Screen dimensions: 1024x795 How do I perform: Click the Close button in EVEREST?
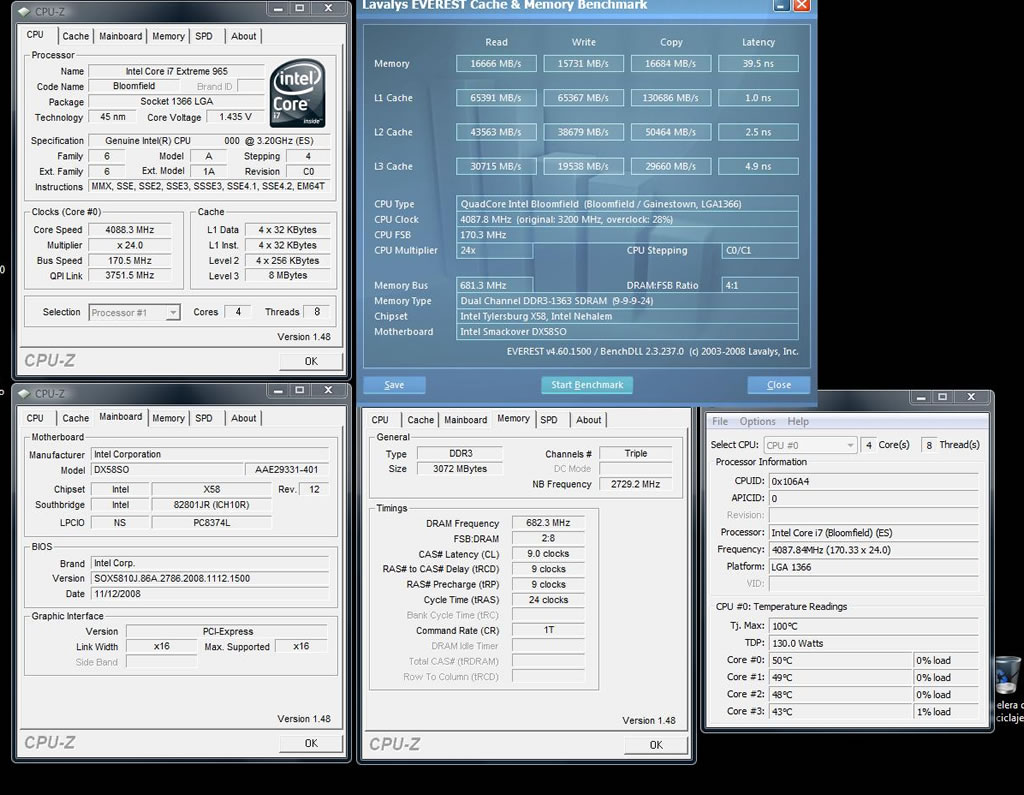pyautogui.click(x=778, y=385)
